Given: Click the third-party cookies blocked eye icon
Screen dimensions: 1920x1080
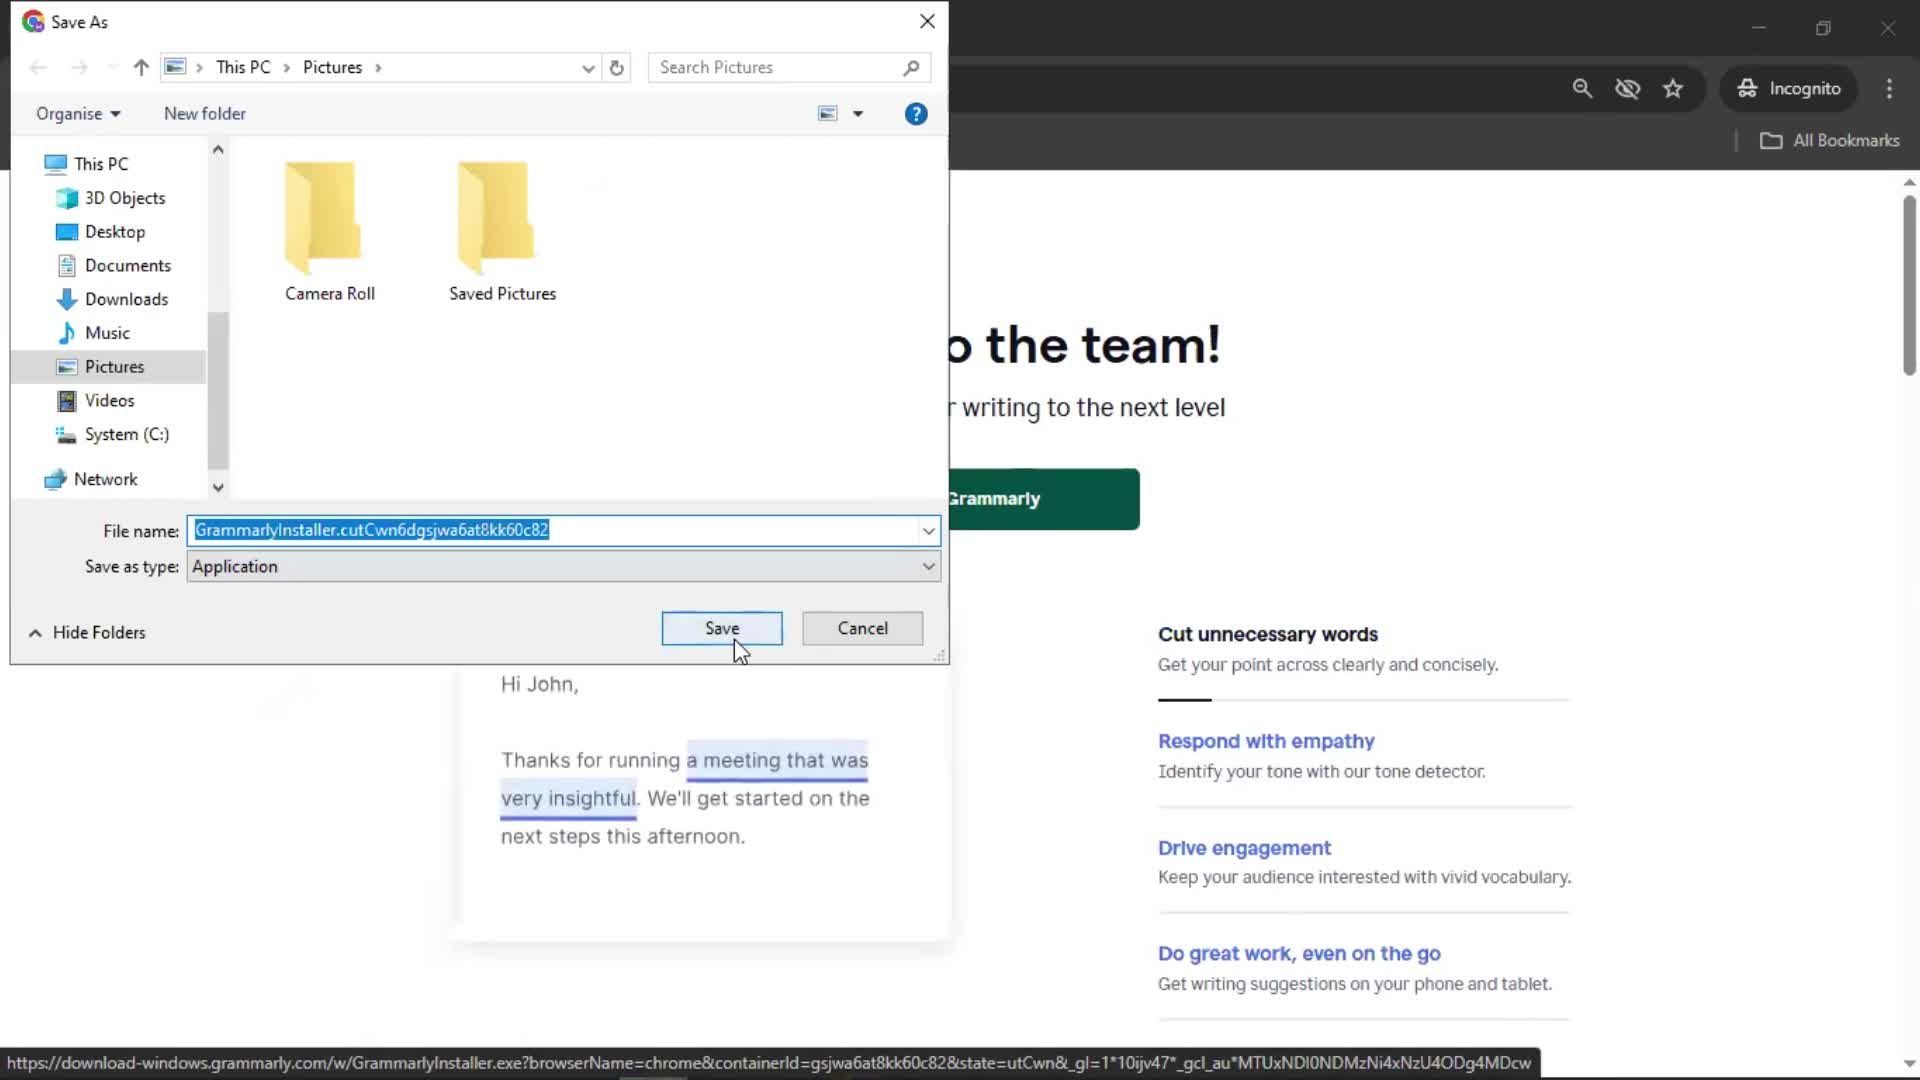Looking at the screenshot, I should coord(1627,88).
